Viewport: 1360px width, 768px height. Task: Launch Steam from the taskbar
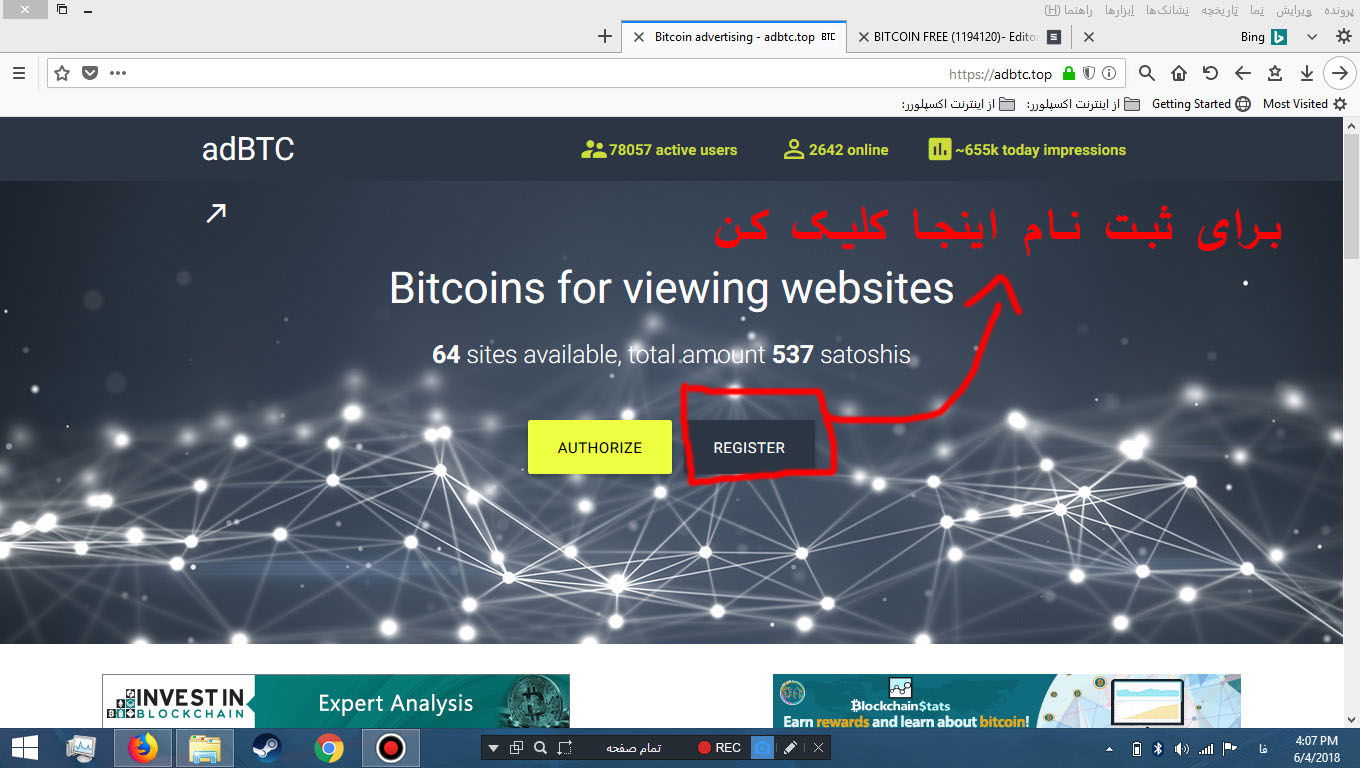point(266,748)
